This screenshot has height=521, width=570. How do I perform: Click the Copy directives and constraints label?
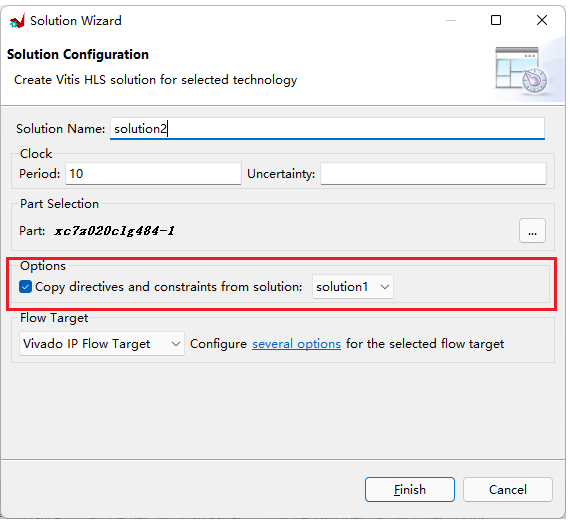click(x=168, y=287)
